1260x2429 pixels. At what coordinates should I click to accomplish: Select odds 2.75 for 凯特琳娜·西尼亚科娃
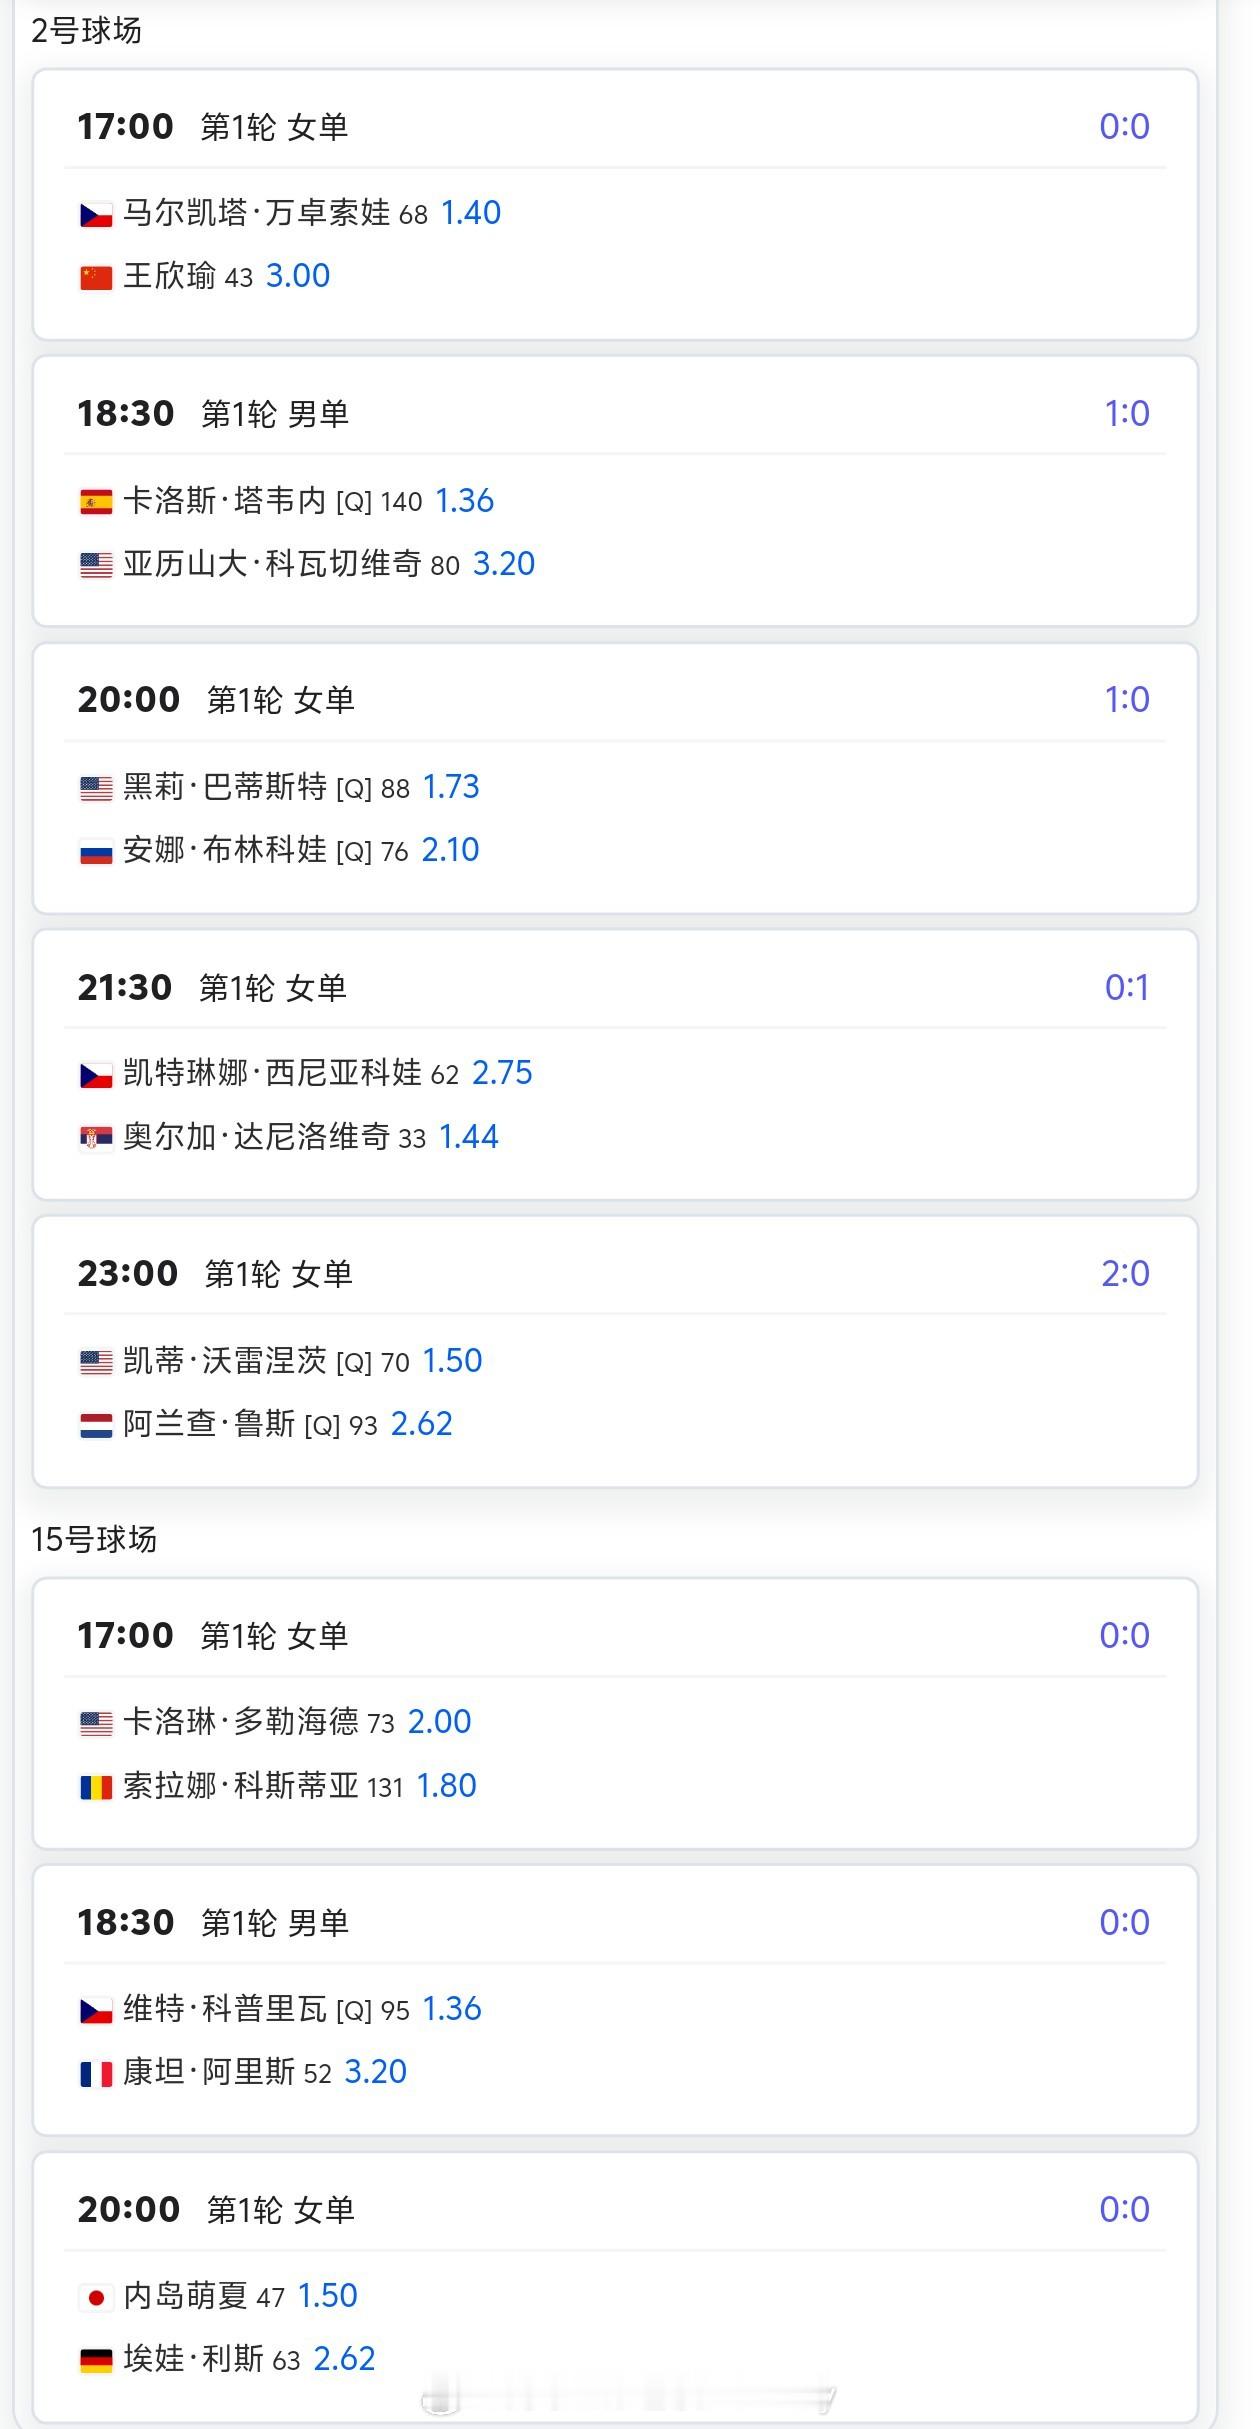502,1073
